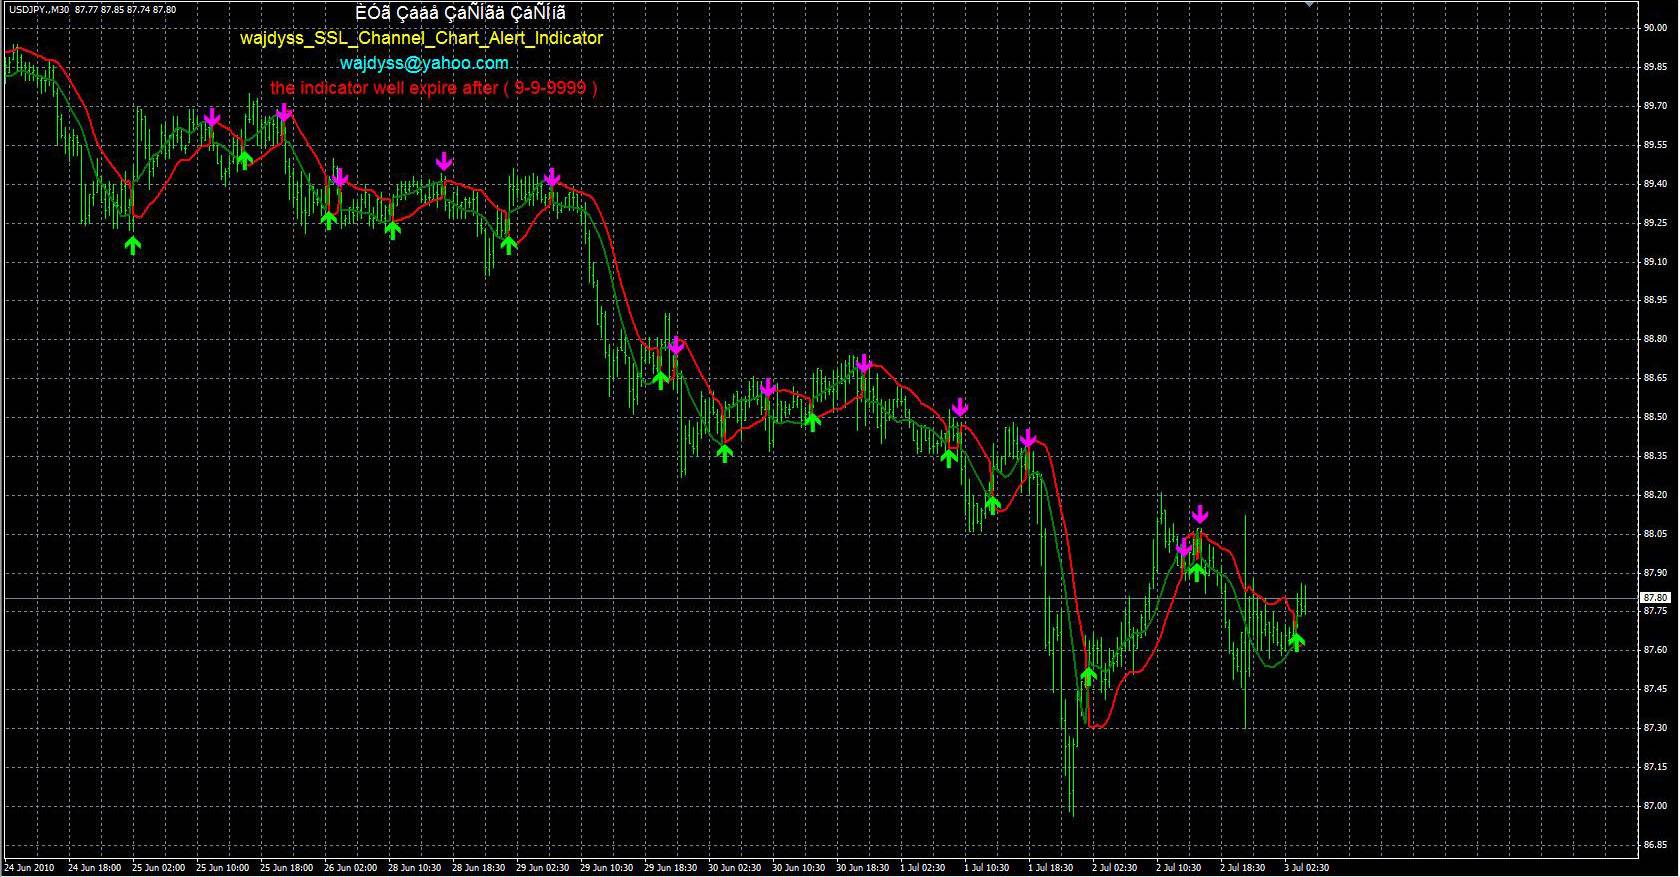Select the magenta sell arrow near 1 Jul 18:30
The height and width of the screenshot is (877, 1680).
tap(1028, 438)
